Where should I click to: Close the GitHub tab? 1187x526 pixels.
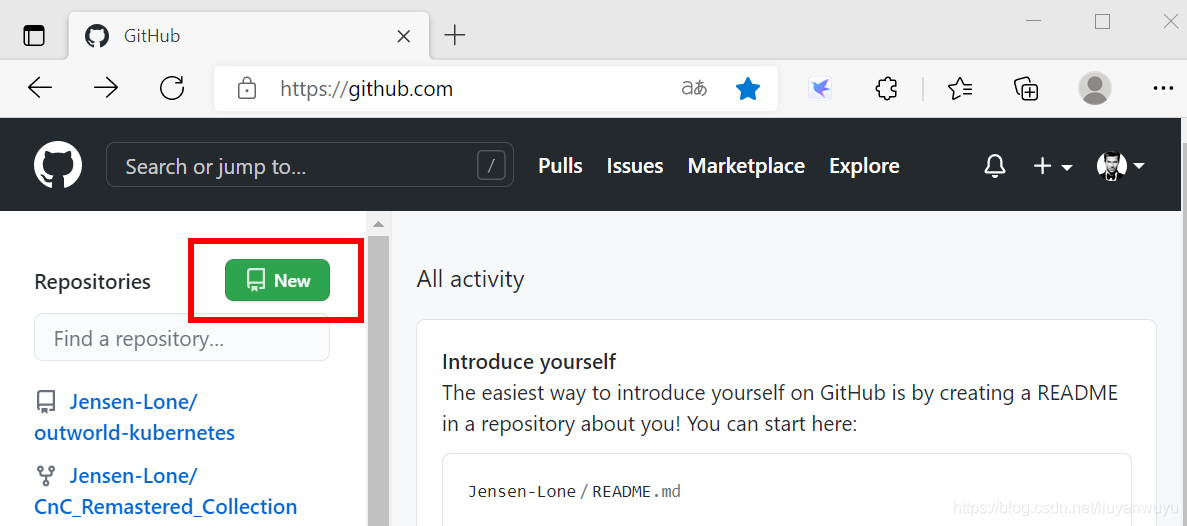[403, 36]
